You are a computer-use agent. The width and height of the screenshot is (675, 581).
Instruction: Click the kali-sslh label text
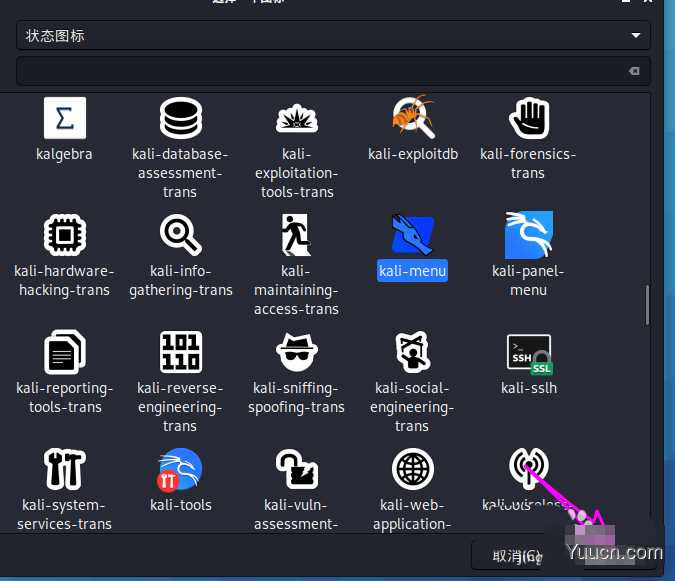(529, 388)
